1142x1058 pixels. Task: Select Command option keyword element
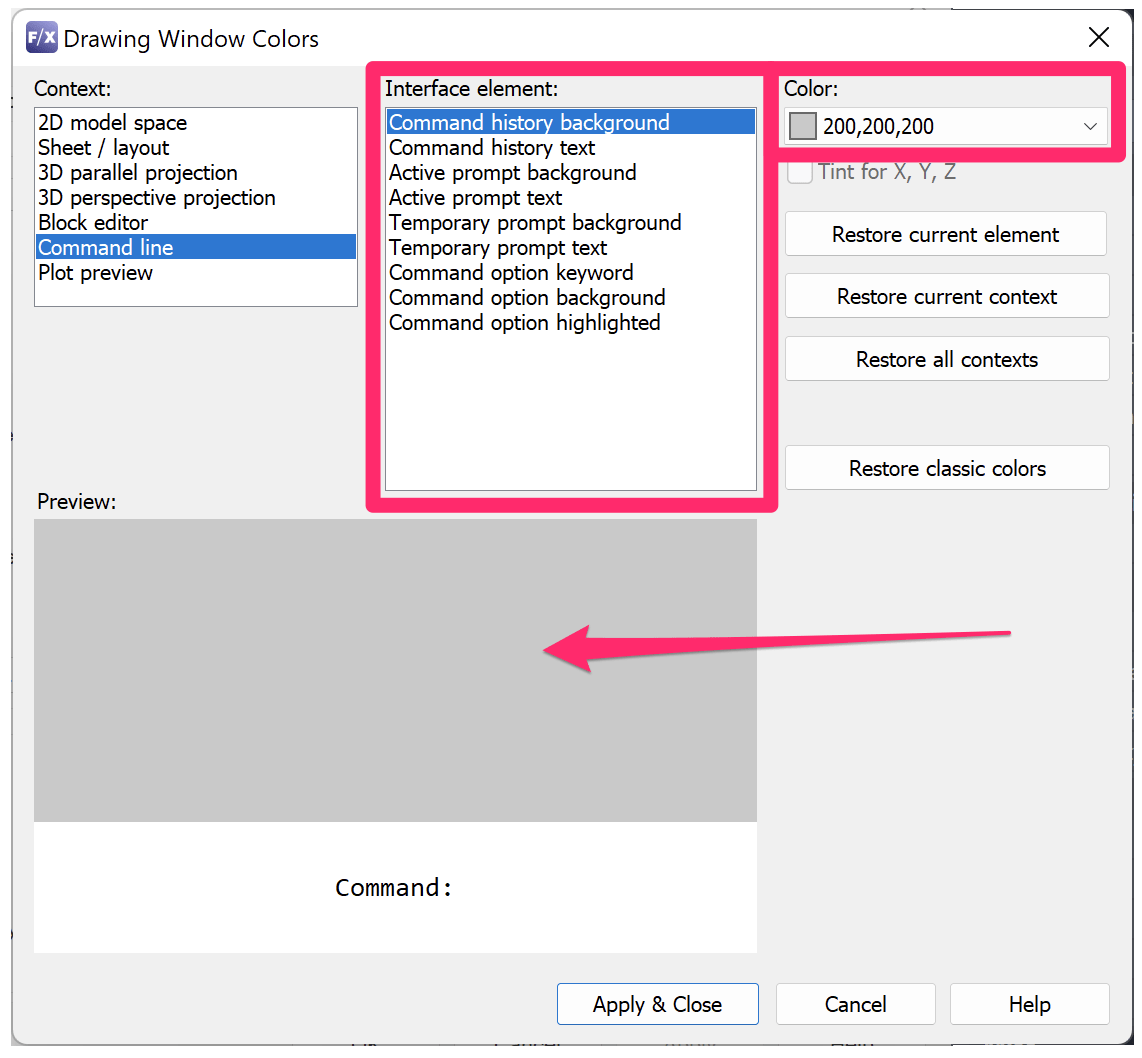(x=511, y=272)
